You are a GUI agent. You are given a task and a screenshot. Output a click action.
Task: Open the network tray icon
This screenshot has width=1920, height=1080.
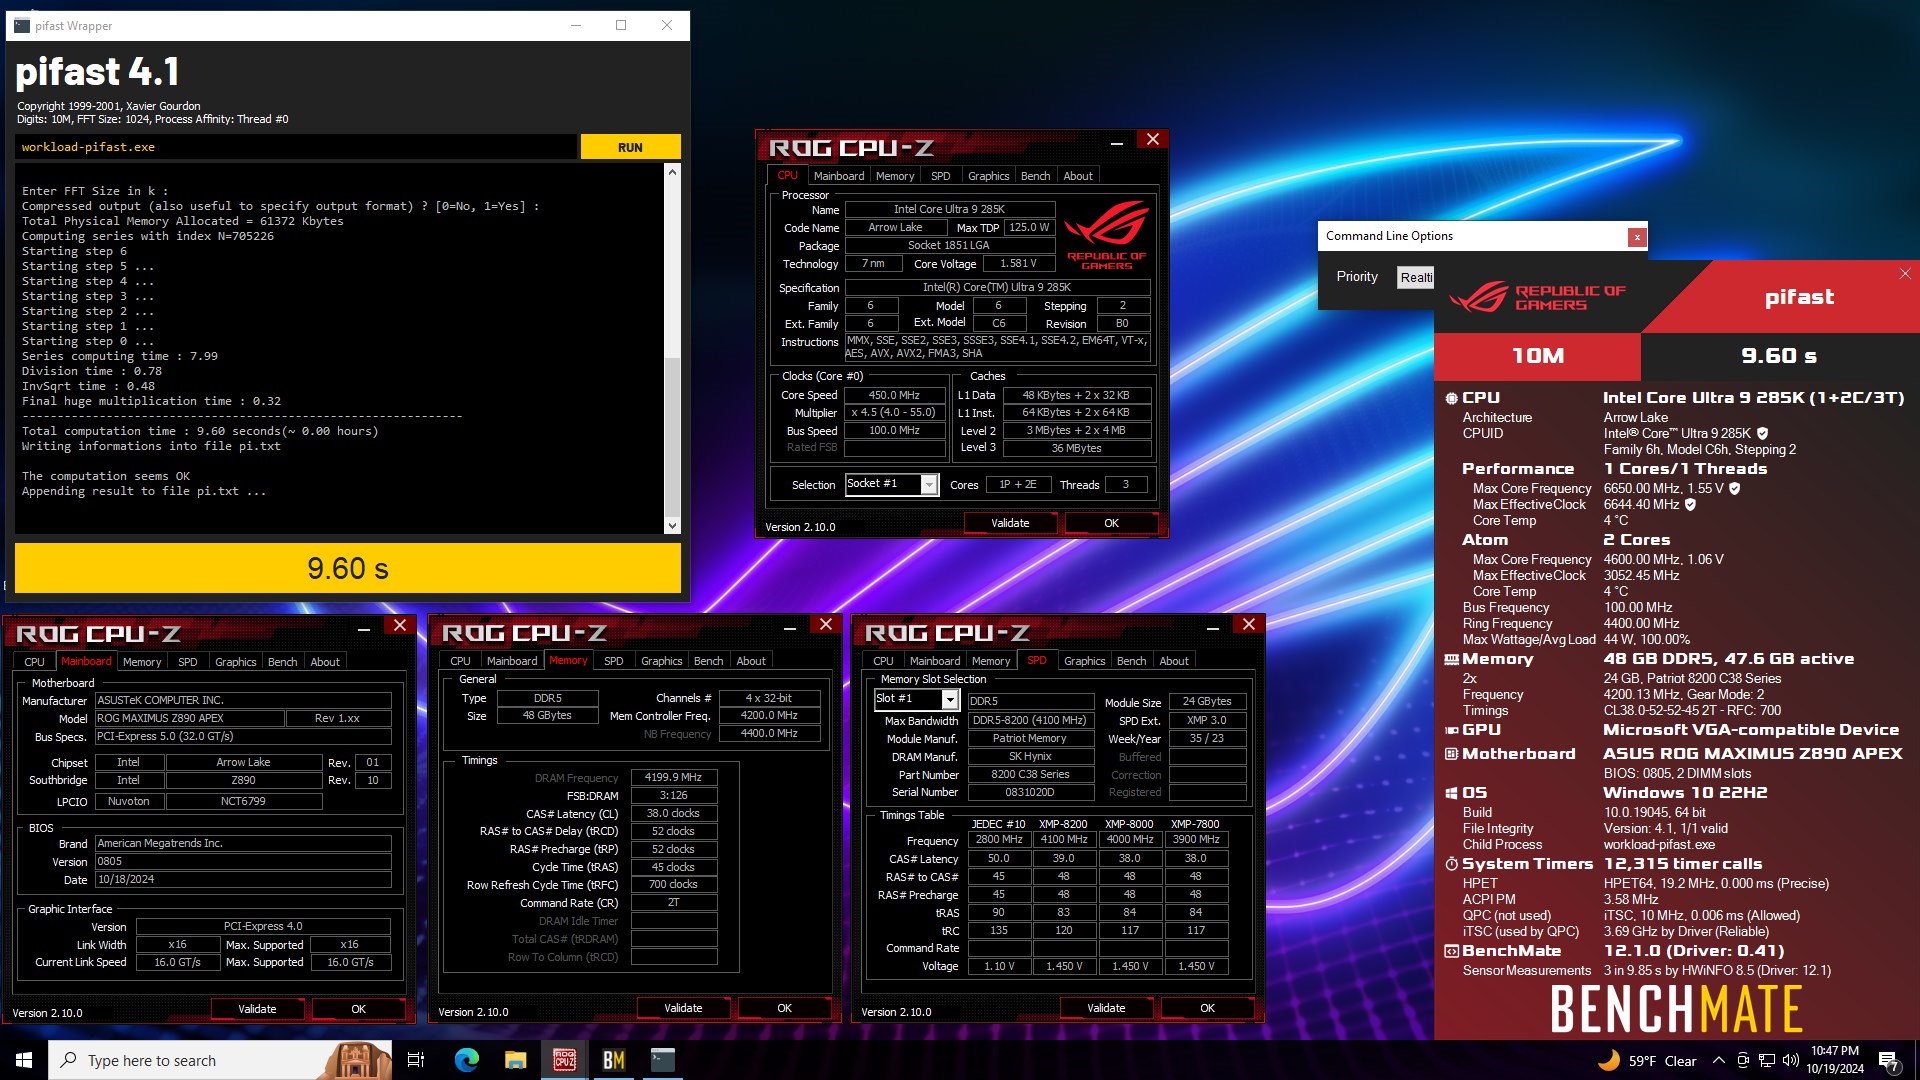(1767, 1061)
